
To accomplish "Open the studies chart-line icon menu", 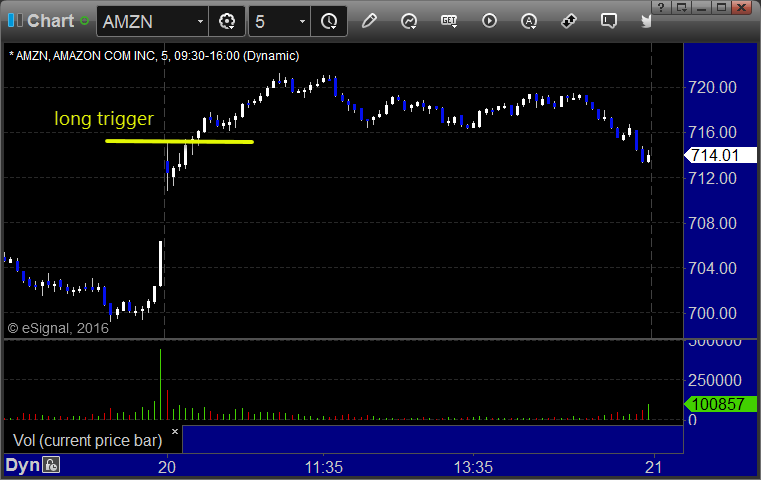I will [409, 21].
